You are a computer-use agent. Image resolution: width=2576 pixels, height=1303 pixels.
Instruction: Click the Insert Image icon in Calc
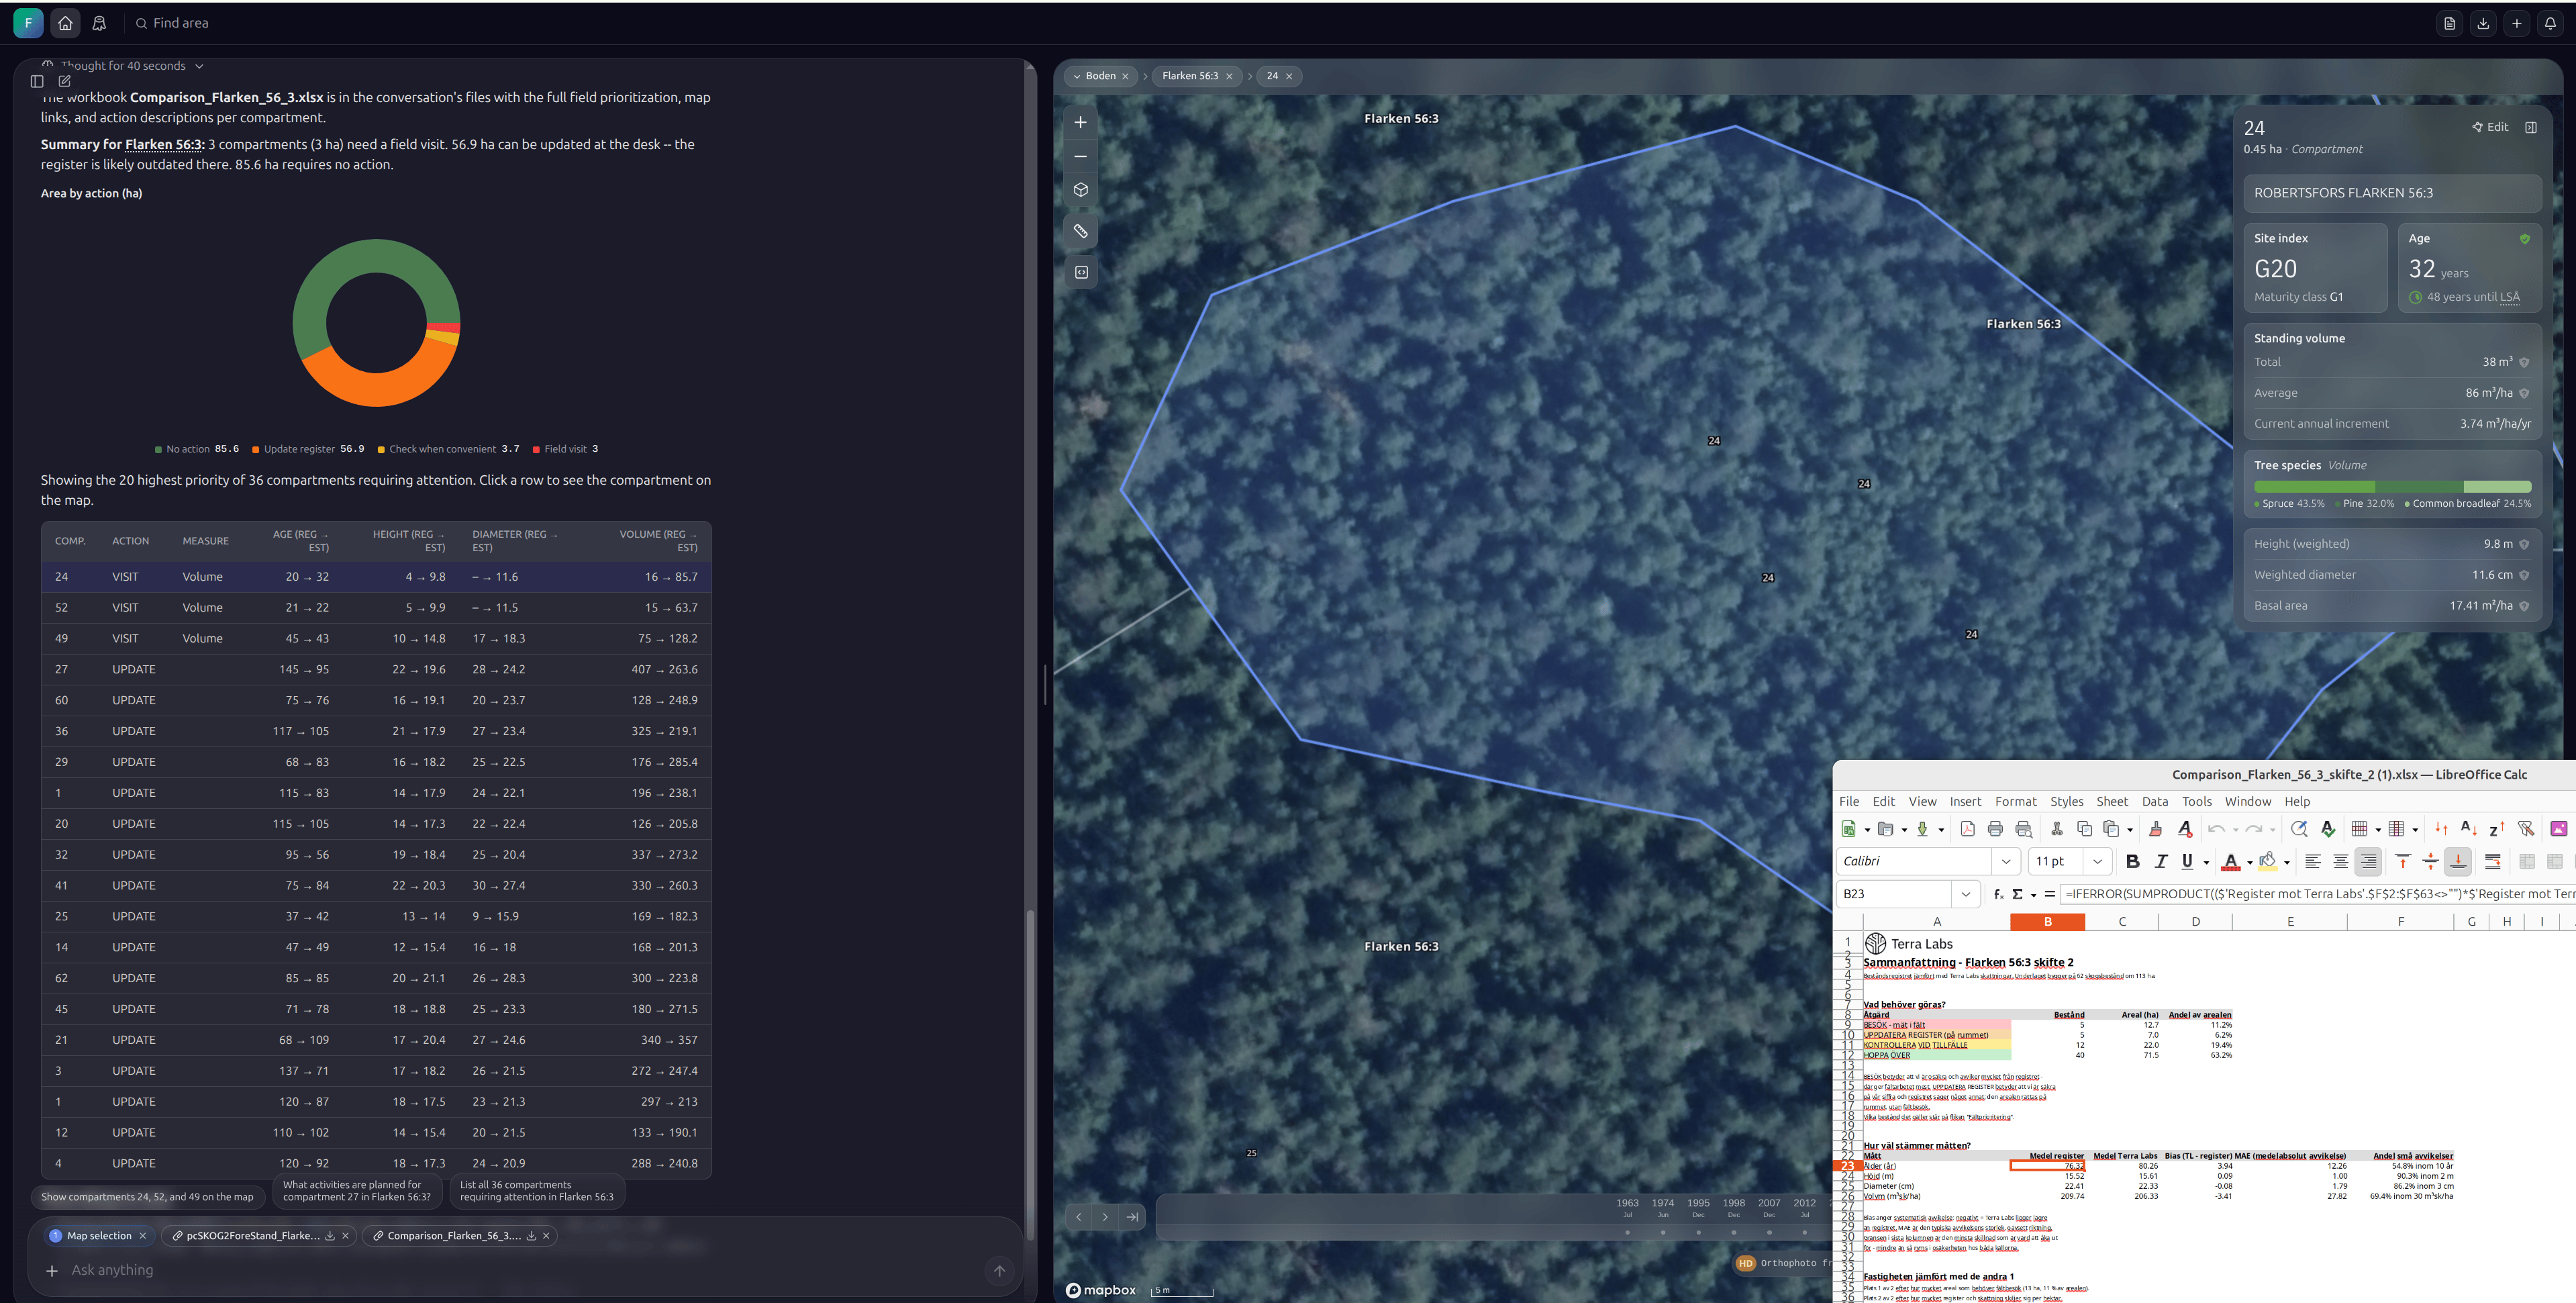[2559, 829]
